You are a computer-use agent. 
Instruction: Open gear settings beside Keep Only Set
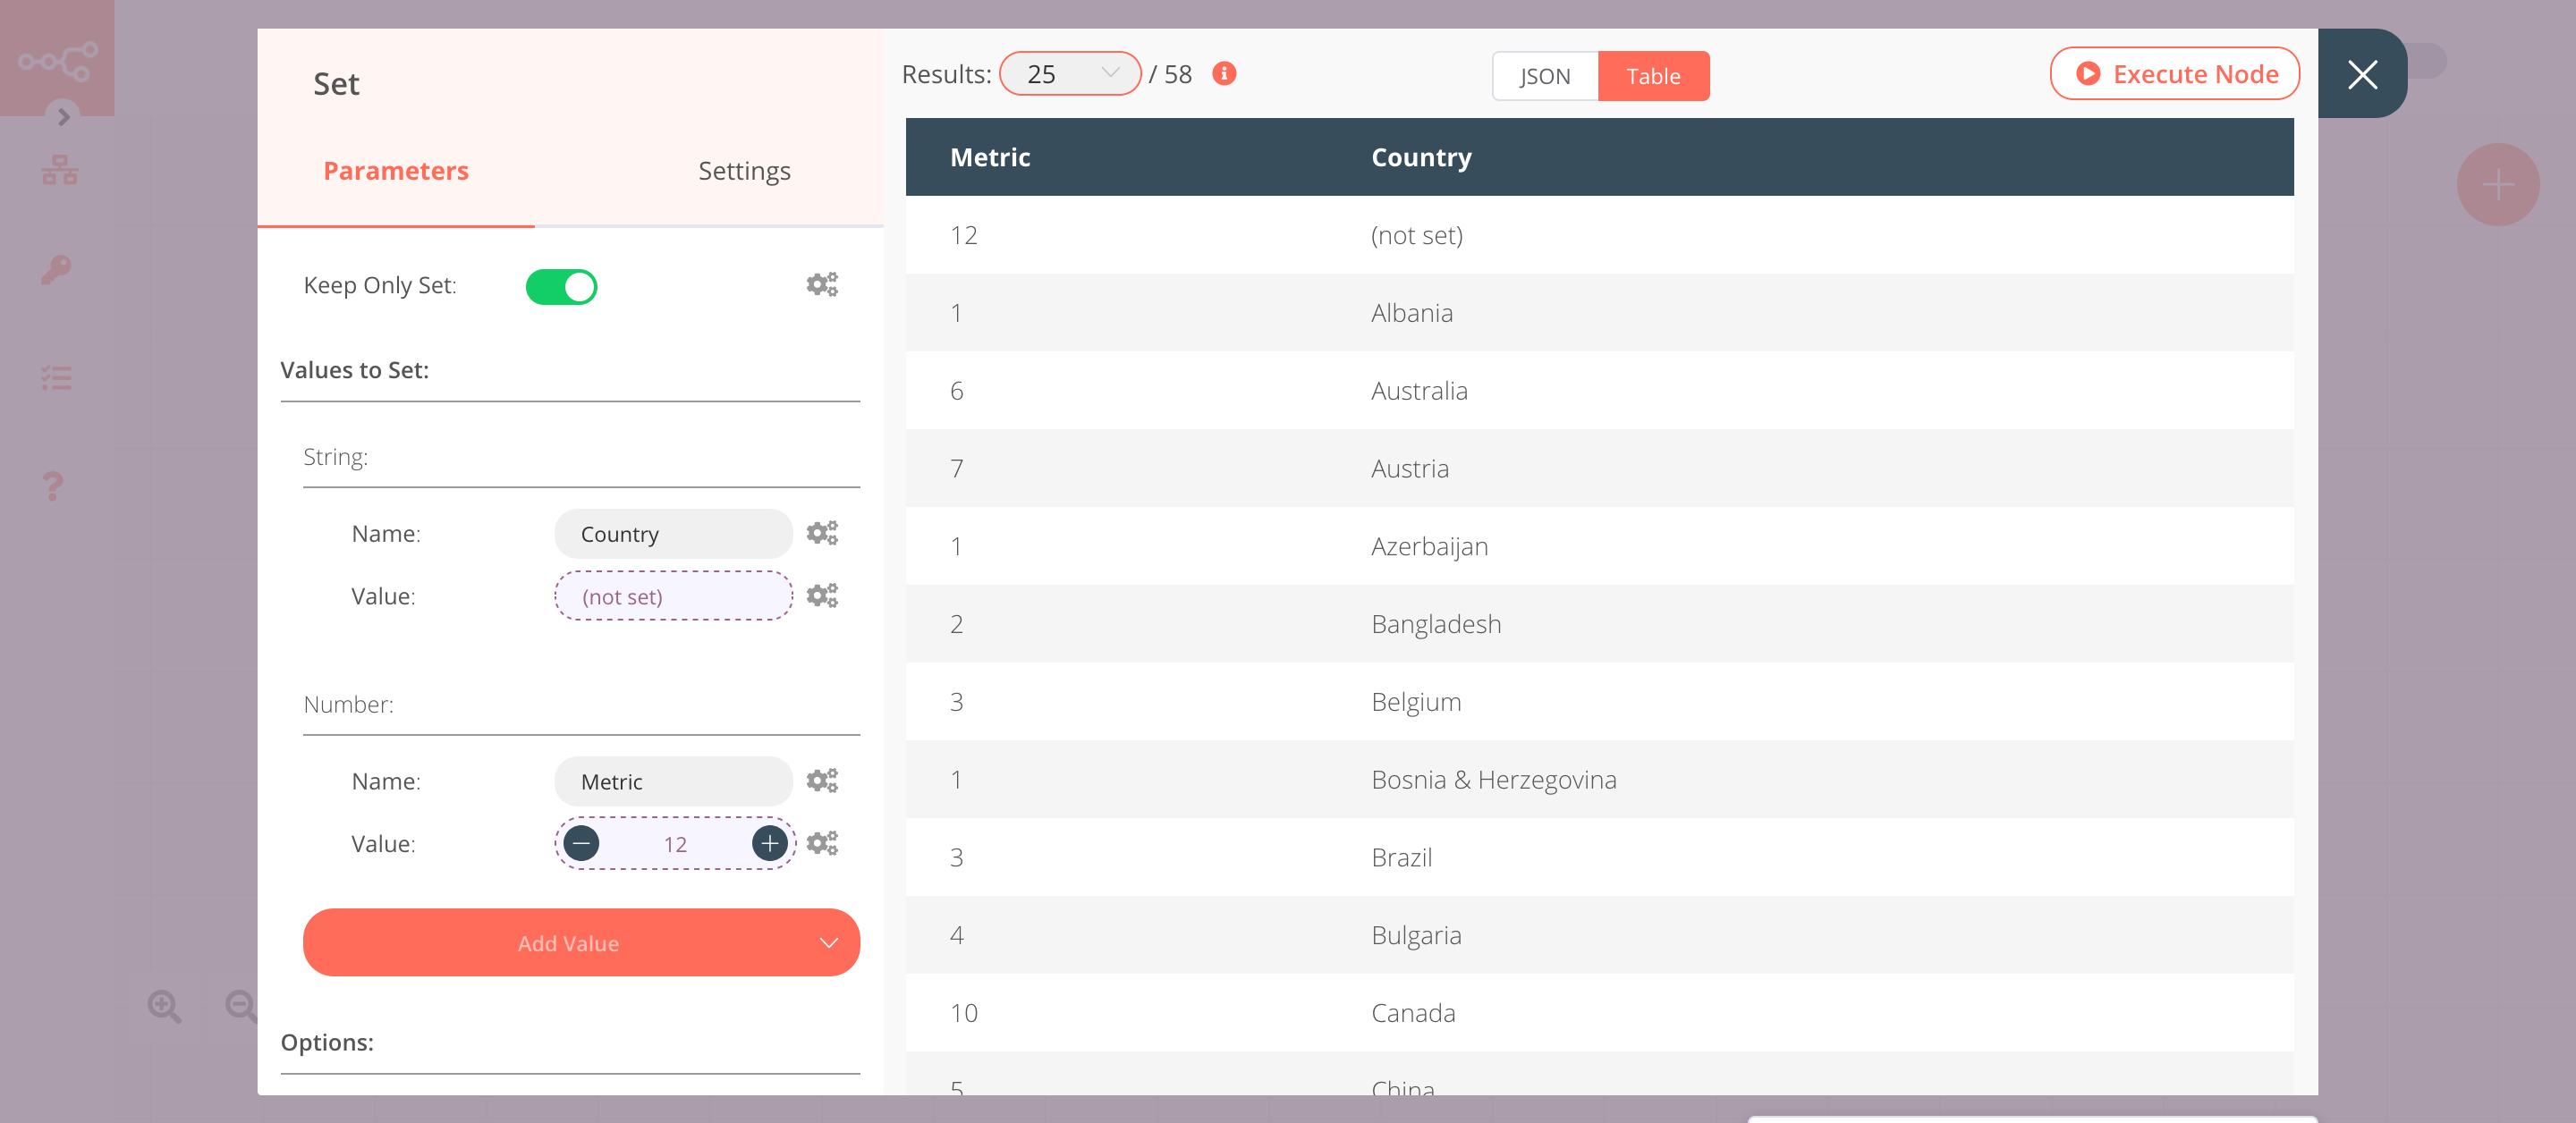[822, 284]
